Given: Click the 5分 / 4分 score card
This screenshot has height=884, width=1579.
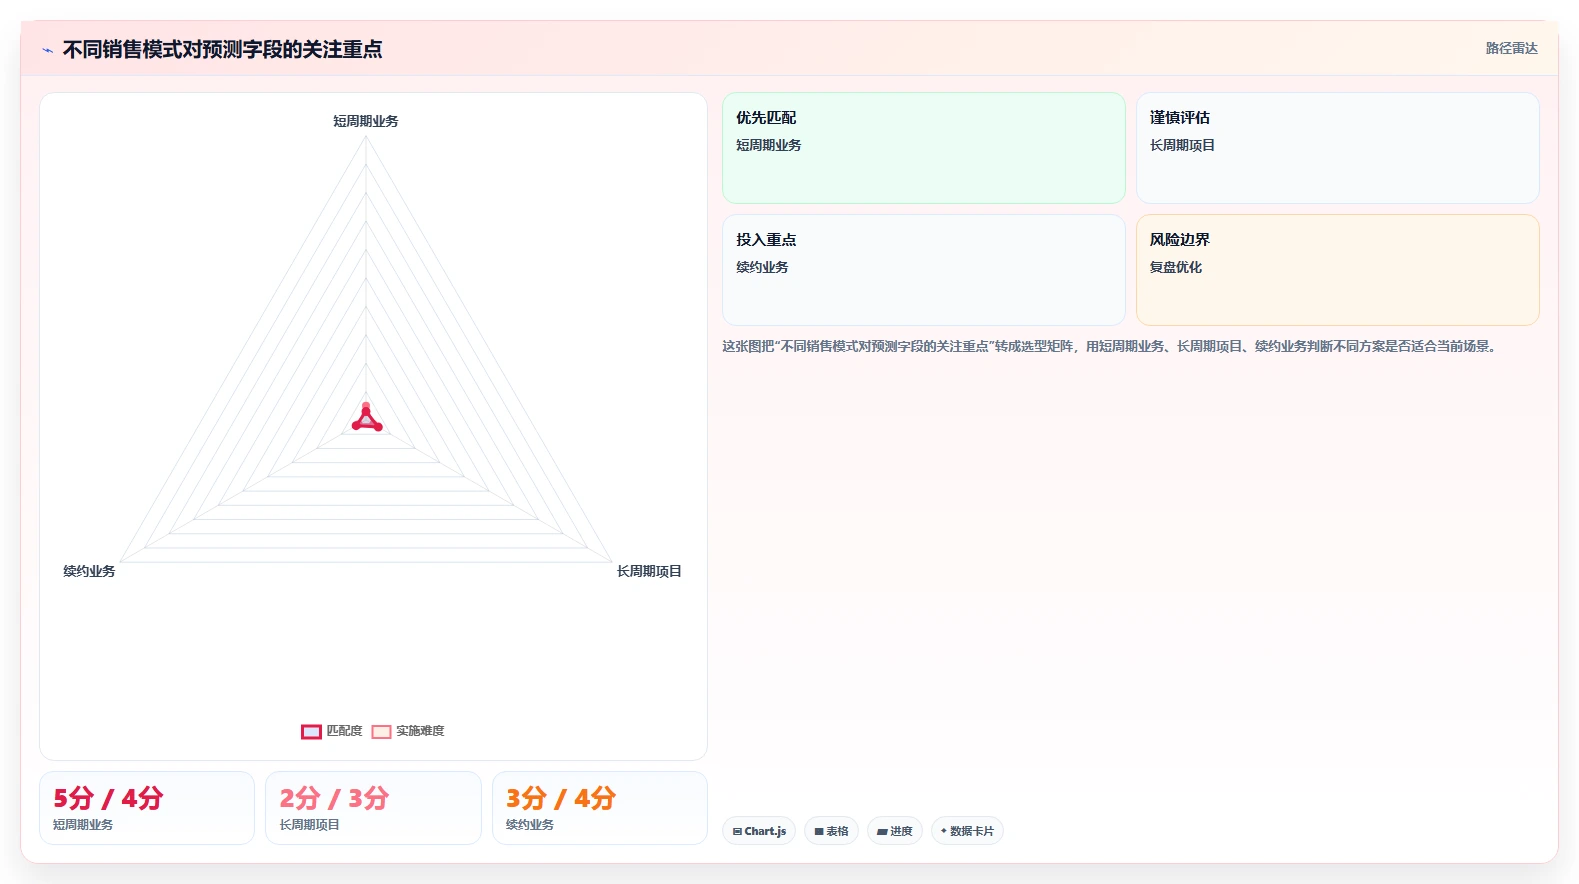Looking at the screenshot, I should (147, 808).
